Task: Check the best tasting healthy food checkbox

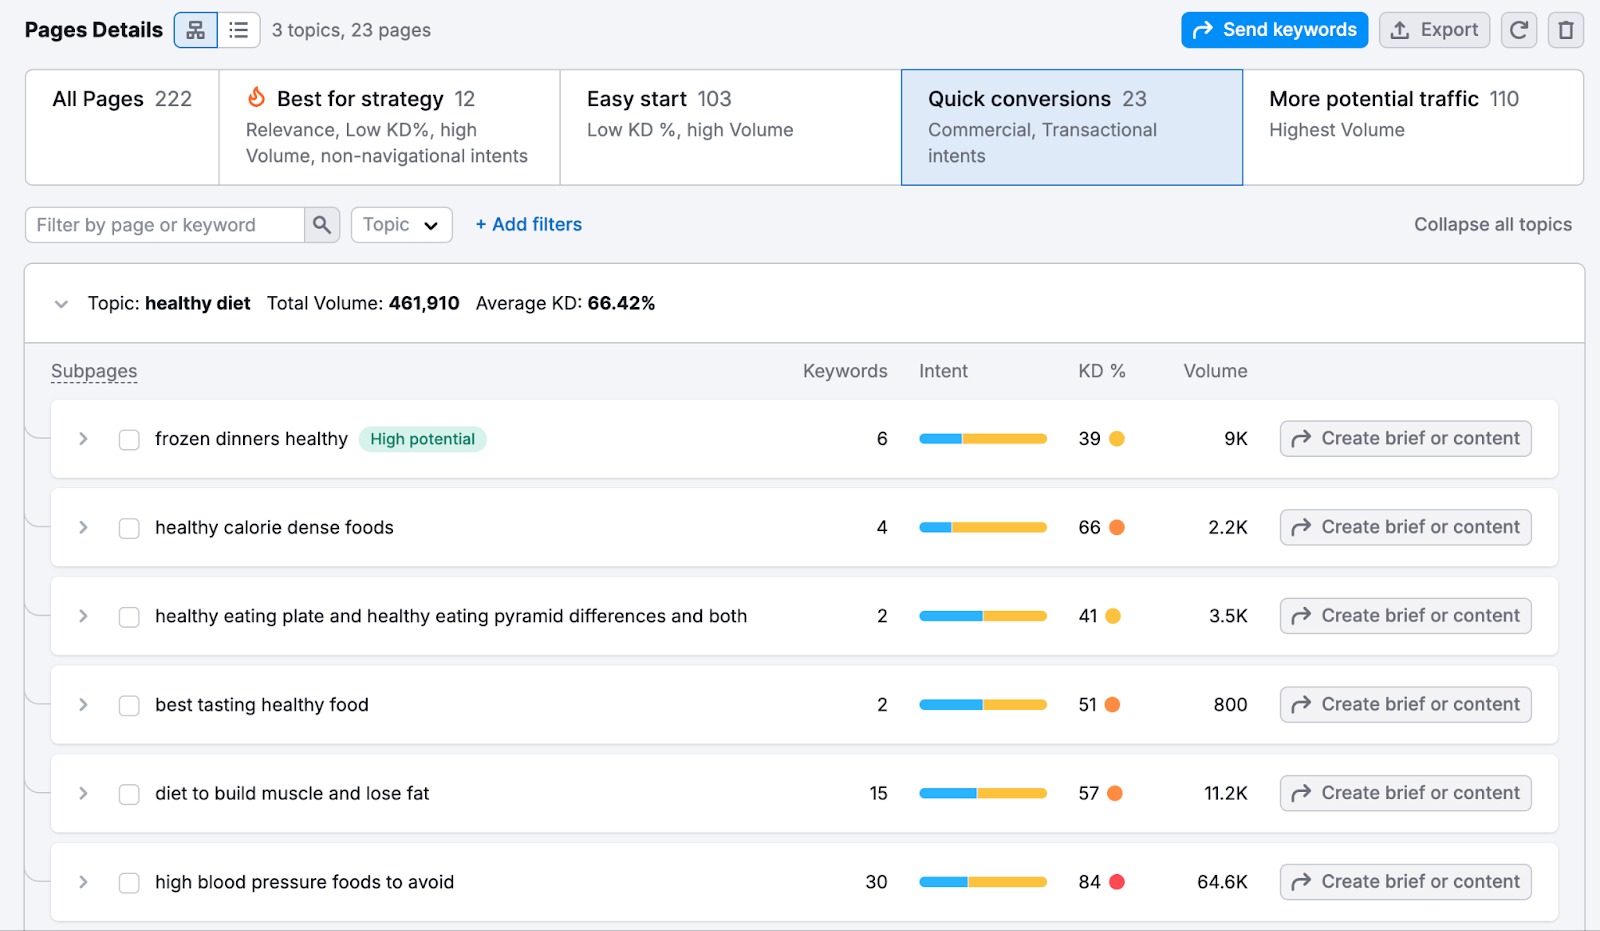Action: [x=129, y=706]
